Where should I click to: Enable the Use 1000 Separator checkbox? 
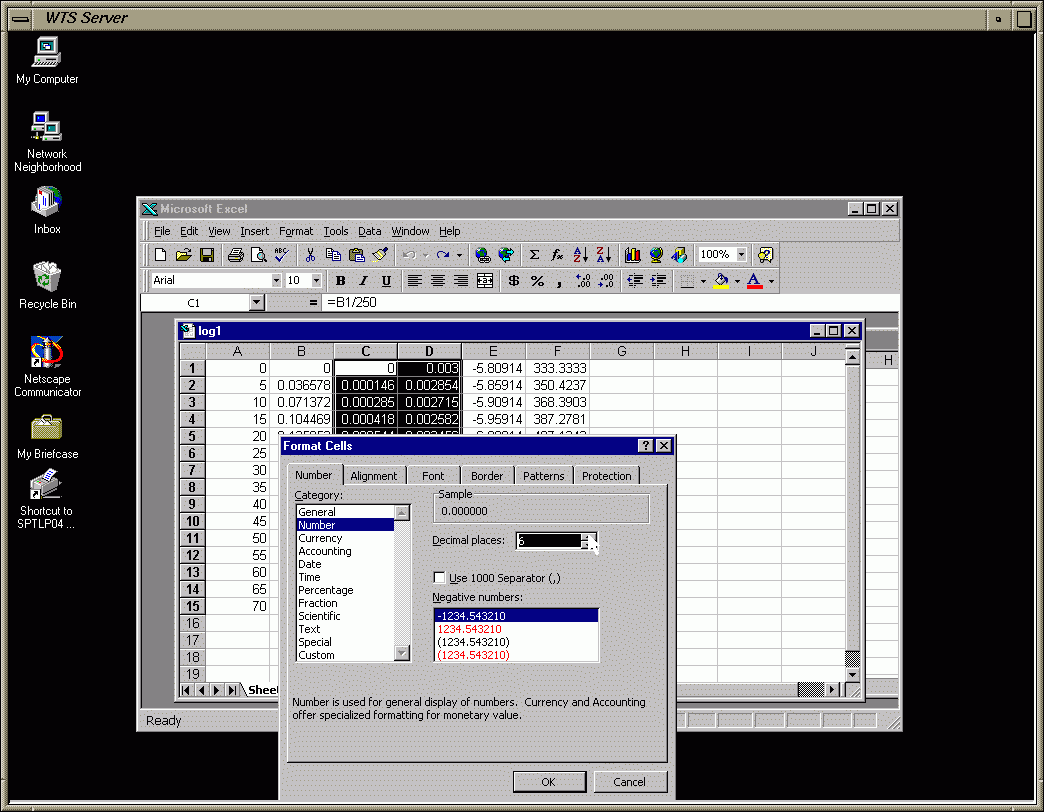click(440, 578)
